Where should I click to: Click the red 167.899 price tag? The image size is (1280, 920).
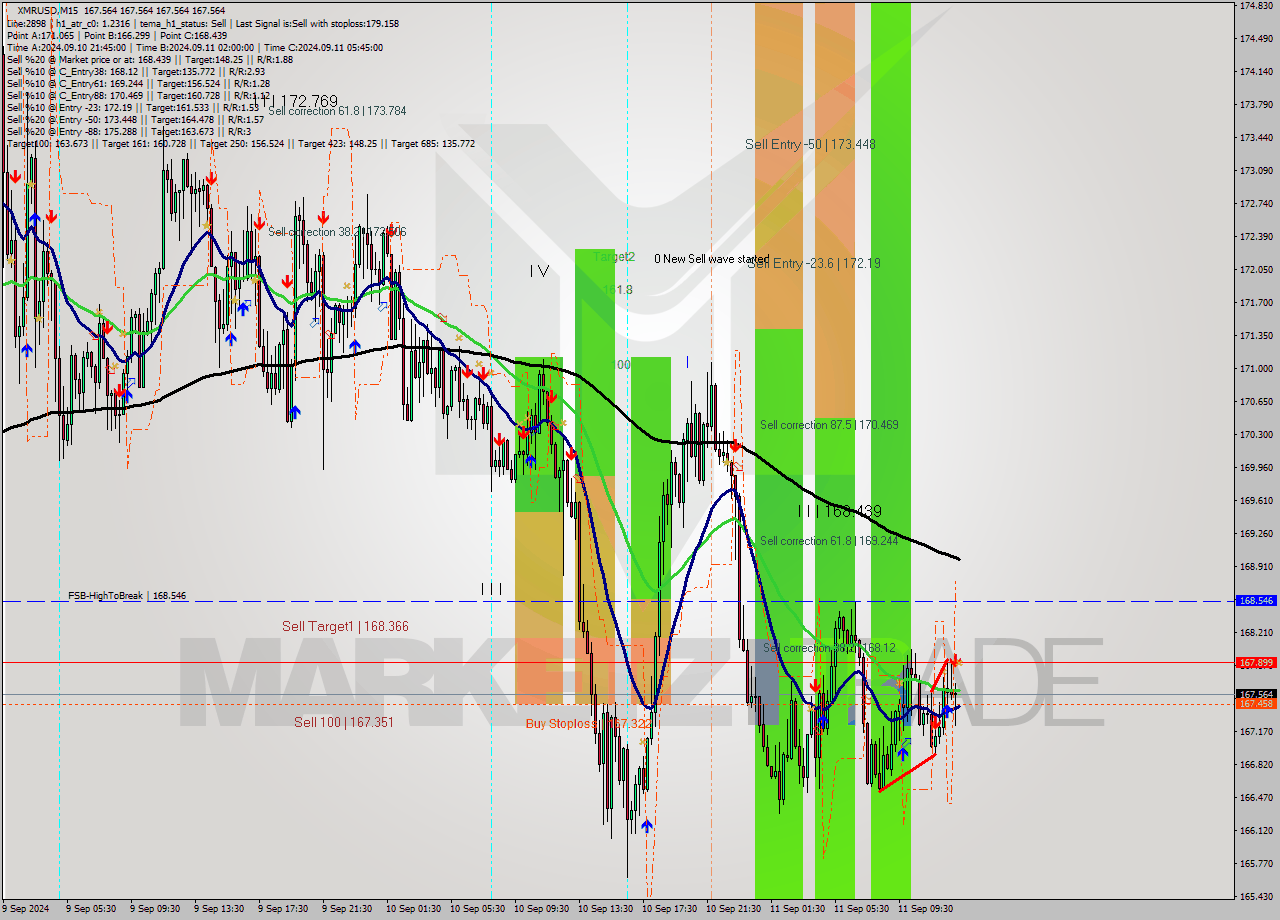pyautogui.click(x=1256, y=662)
